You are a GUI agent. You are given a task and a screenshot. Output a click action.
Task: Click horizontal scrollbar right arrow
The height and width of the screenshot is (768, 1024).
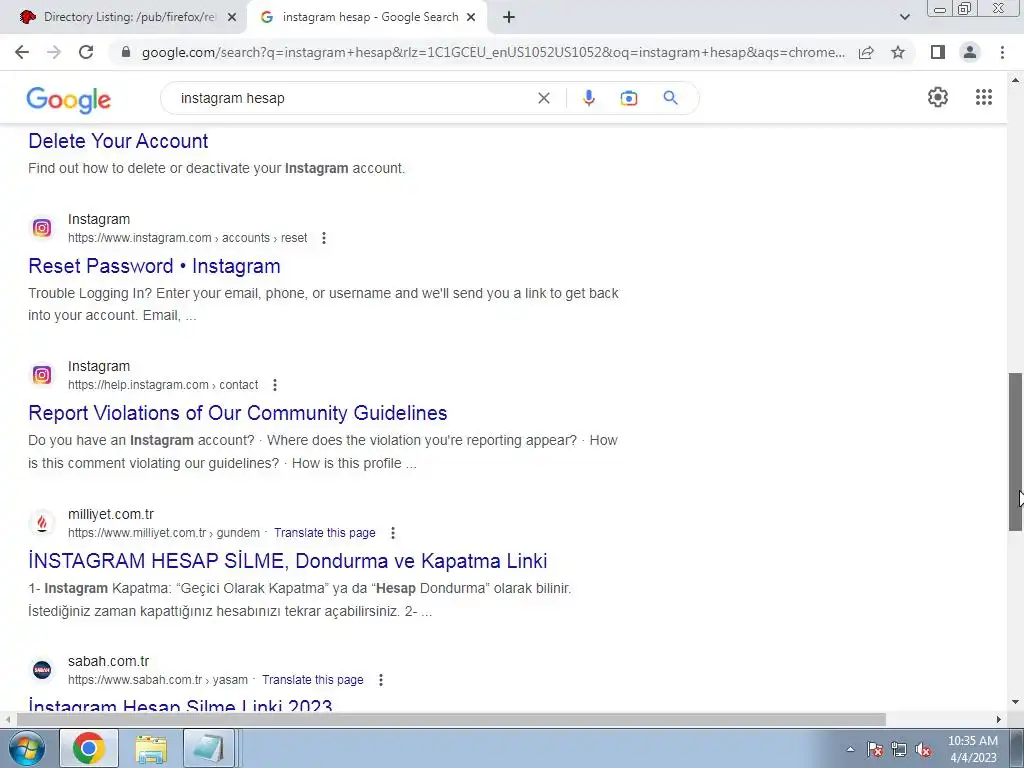click(999, 720)
